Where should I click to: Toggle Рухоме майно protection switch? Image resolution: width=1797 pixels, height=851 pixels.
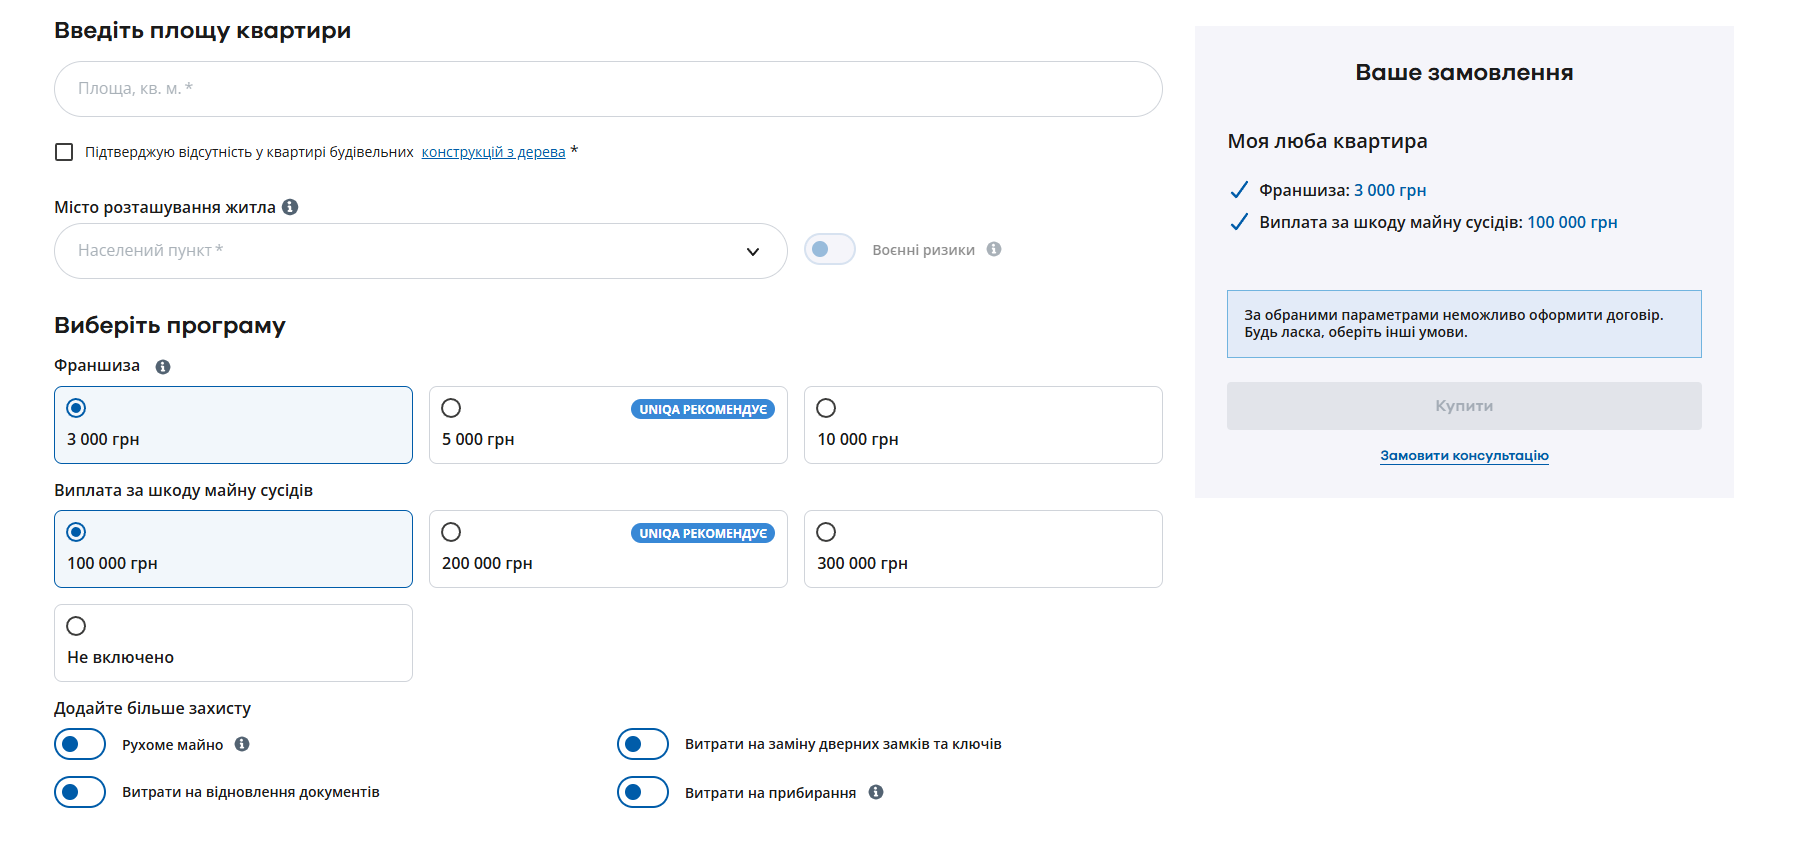click(80, 744)
